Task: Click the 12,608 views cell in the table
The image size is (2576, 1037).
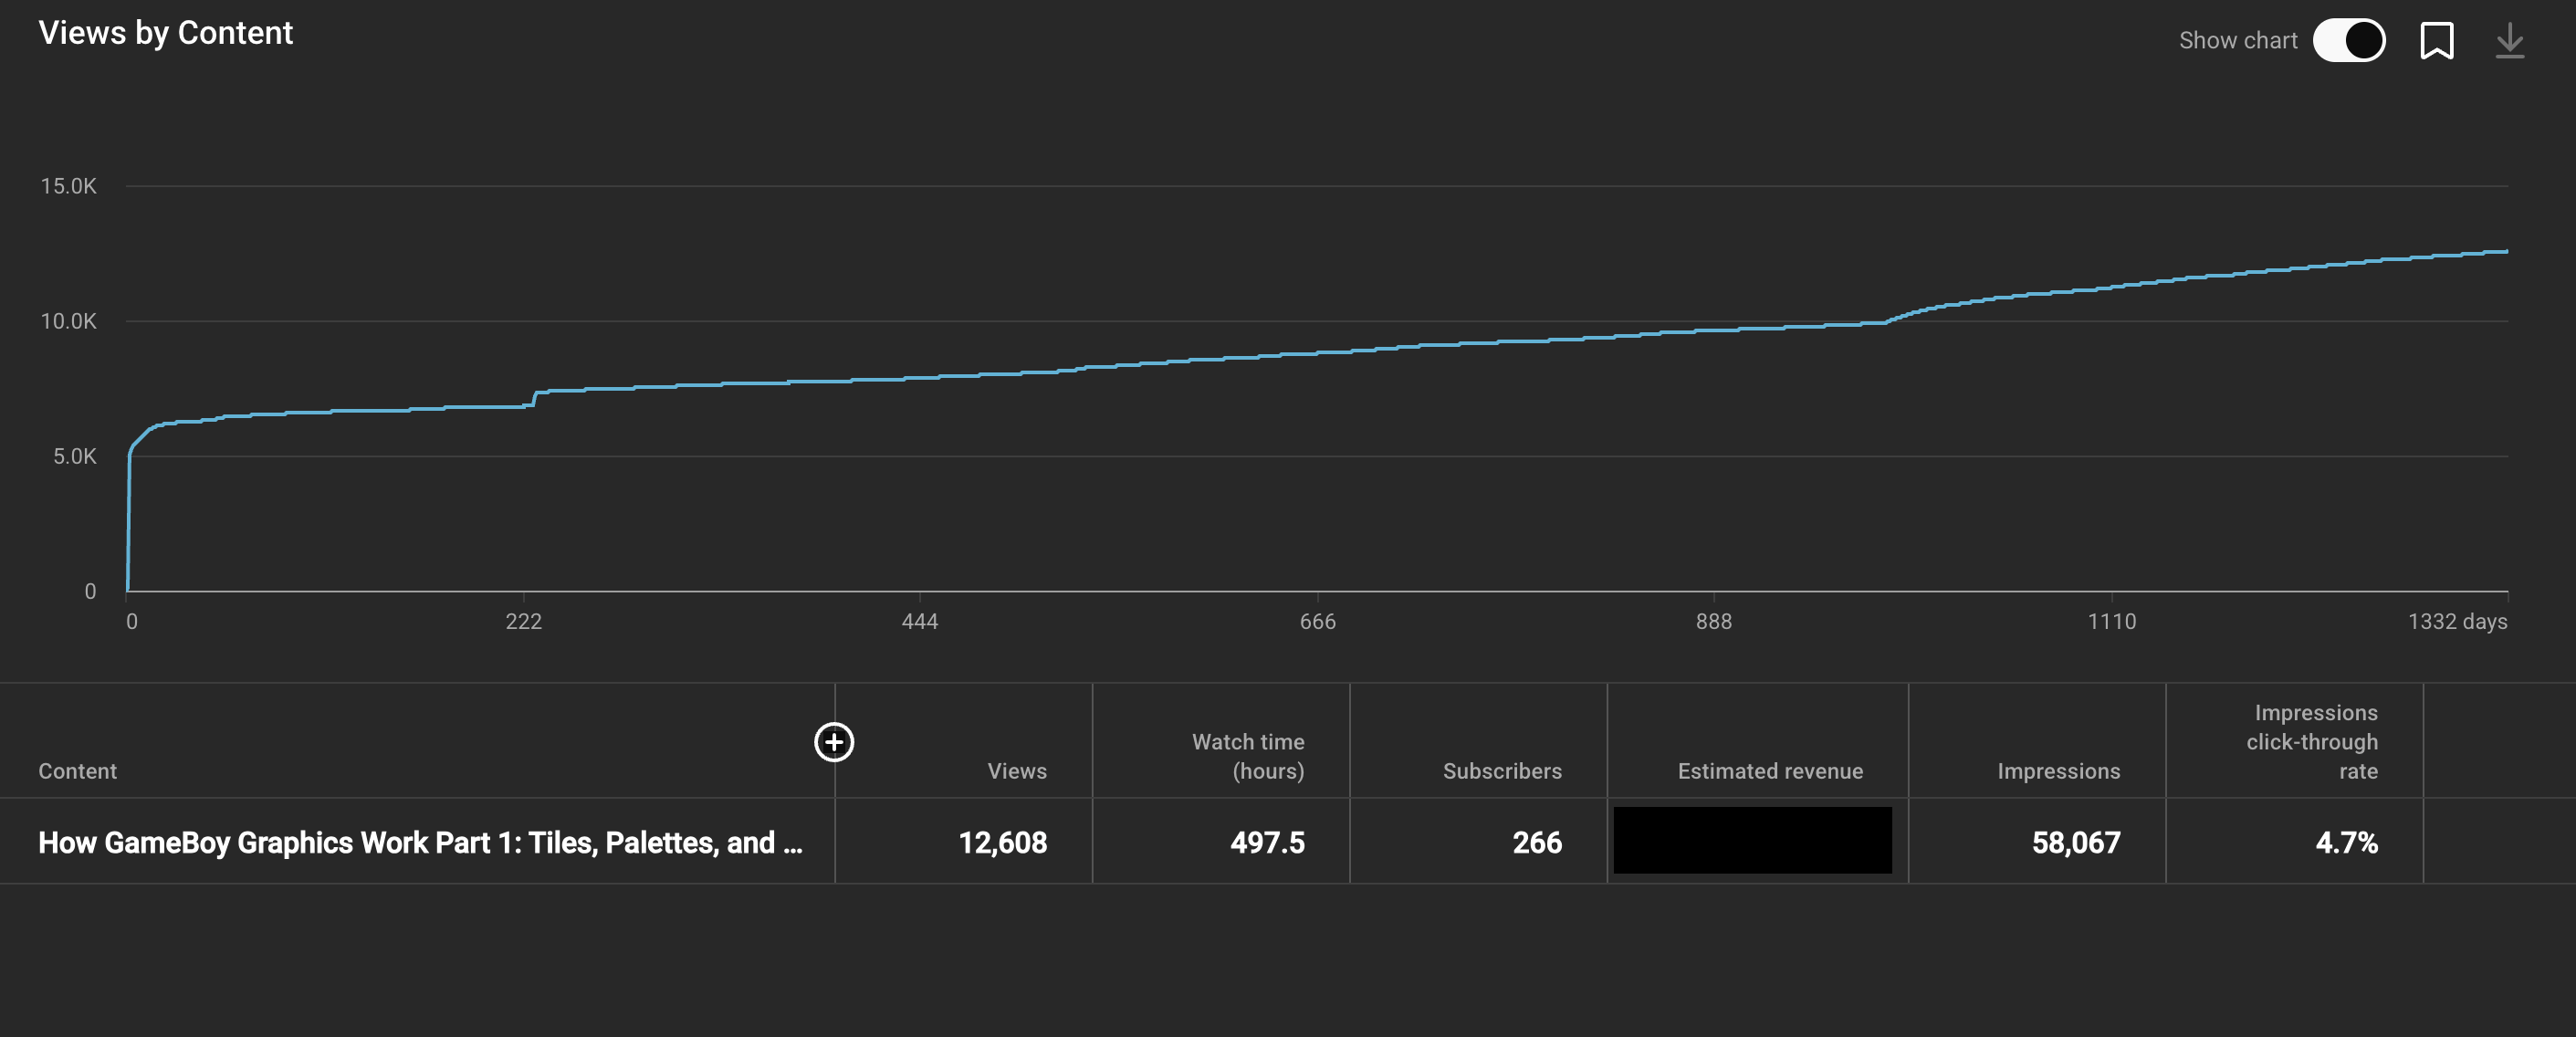Action: (1001, 842)
